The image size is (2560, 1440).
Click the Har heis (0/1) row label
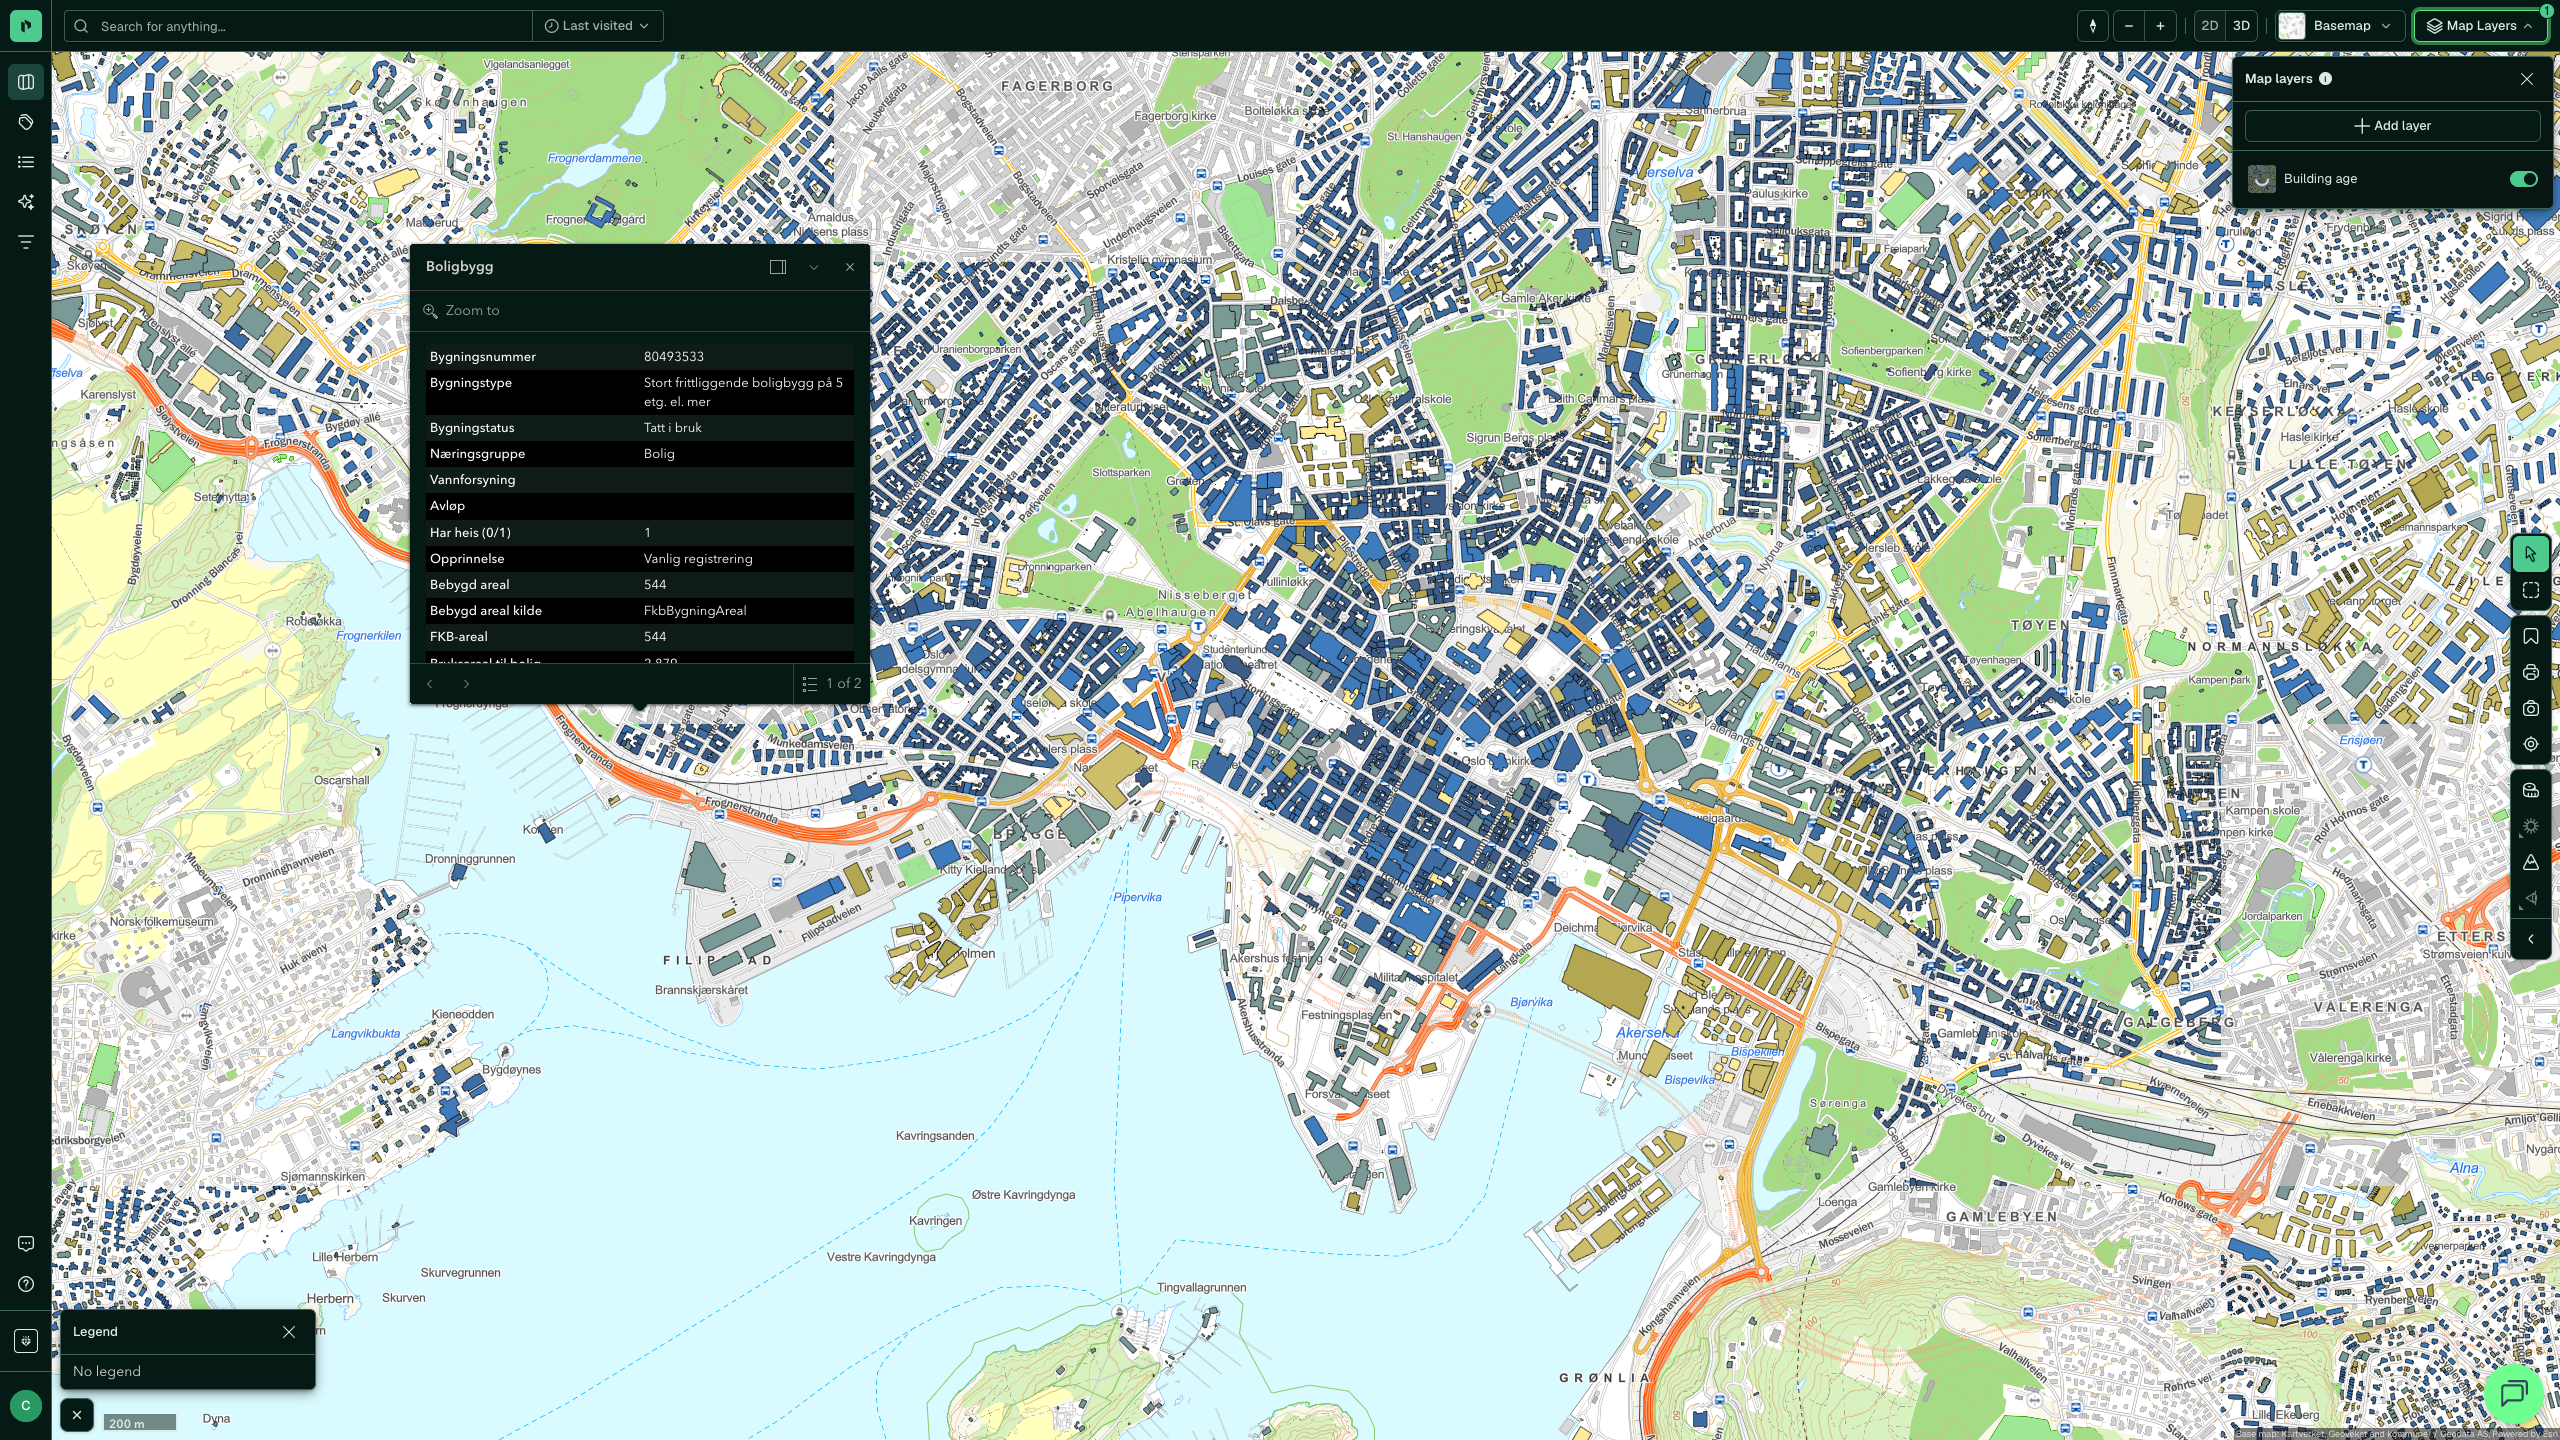point(470,533)
